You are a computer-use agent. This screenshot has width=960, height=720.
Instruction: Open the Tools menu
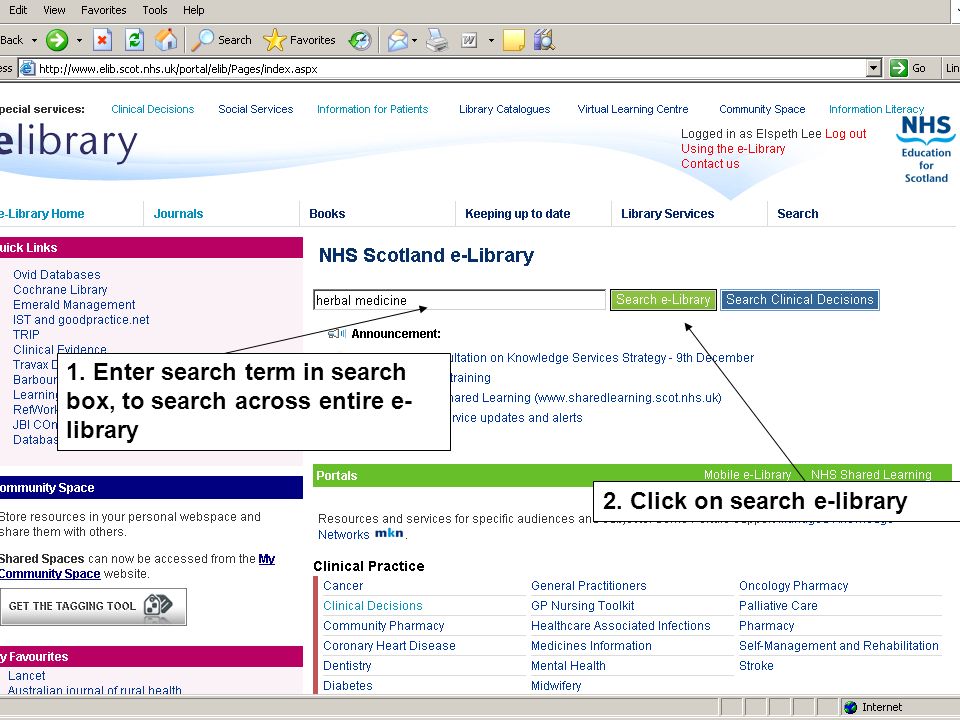point(154,10)
